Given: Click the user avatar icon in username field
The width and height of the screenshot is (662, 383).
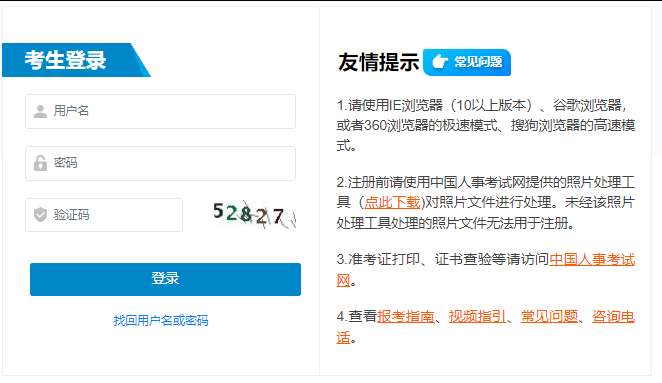Looking at the screenshot, I should 40,111.
